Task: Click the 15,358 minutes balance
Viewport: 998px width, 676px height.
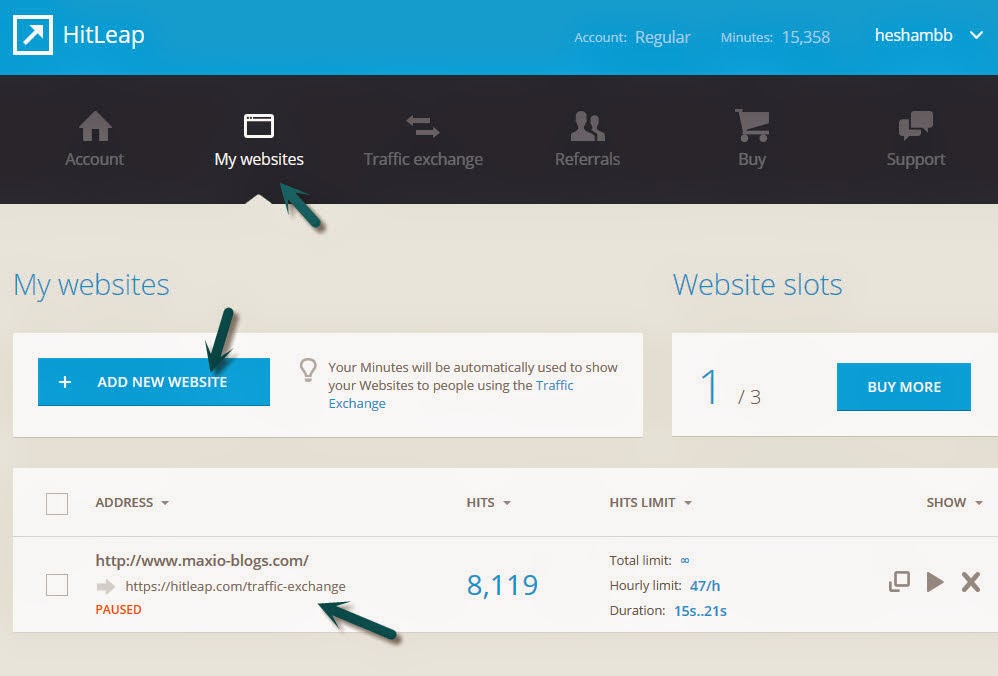Action: (806, 38)
